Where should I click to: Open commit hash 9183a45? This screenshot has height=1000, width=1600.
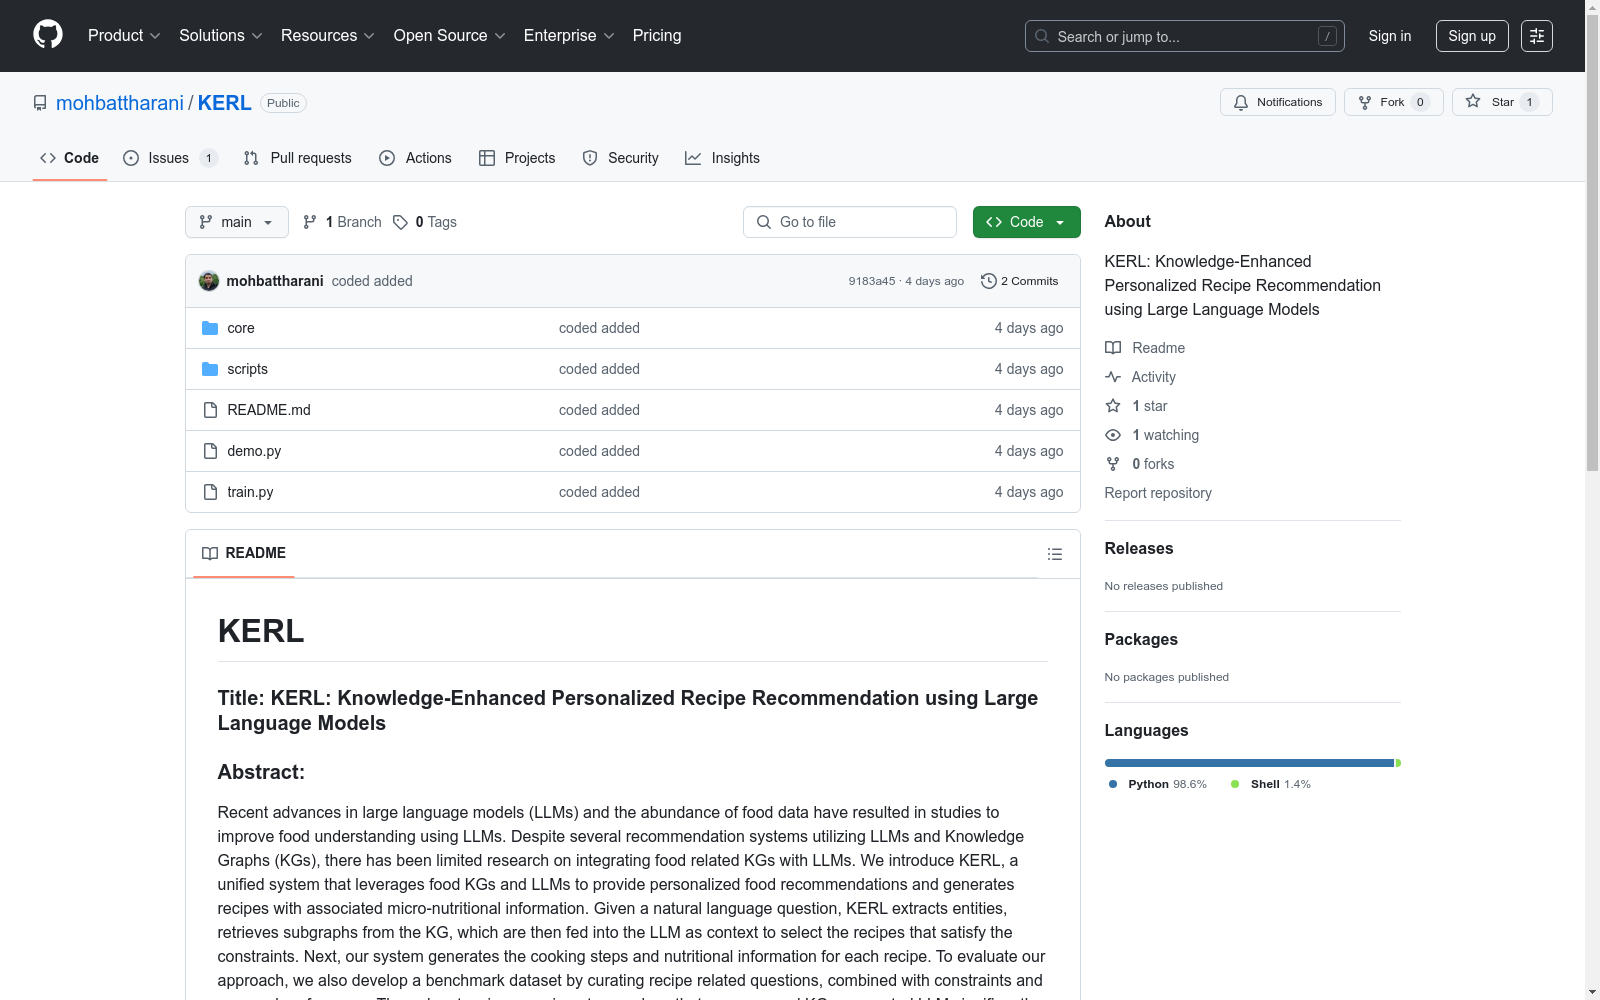click(x=872, y=281)
